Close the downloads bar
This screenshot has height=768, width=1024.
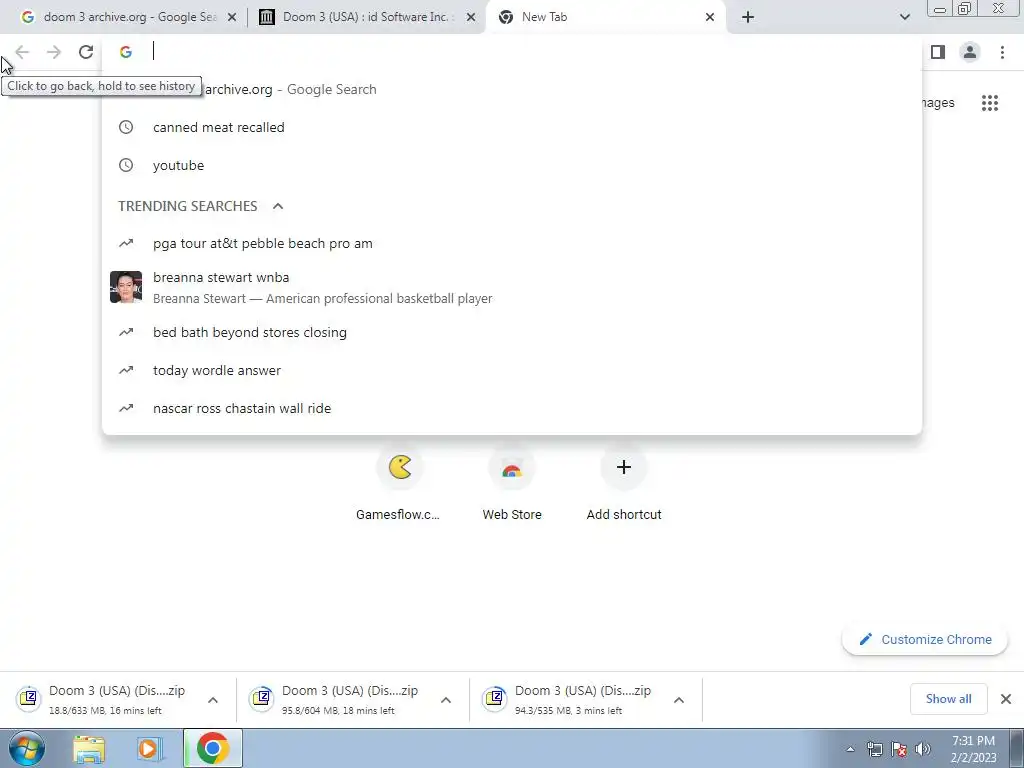pos(1006,699)
